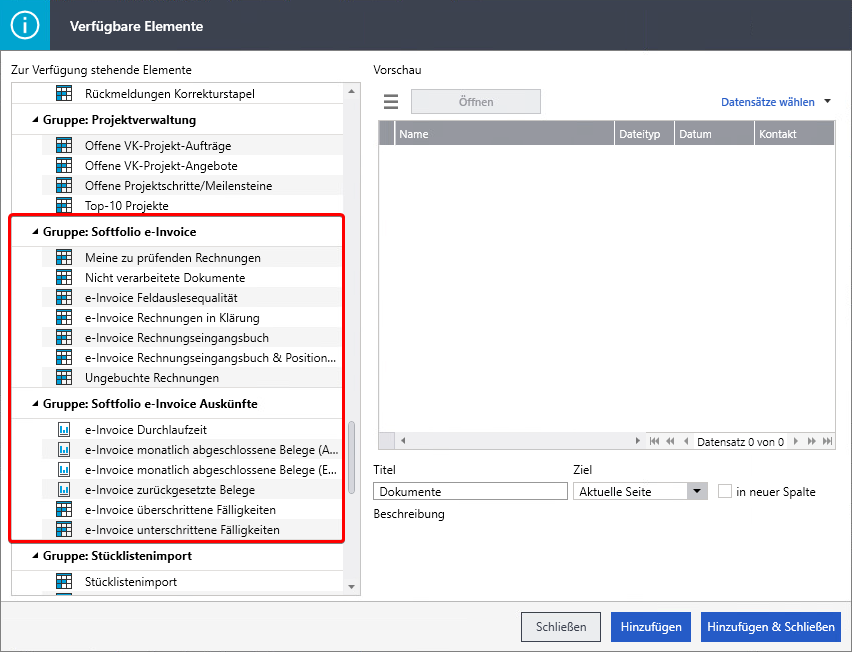
Task: Click the table icon next to Top-10 Projekte
Action: [x=64, y=206]
